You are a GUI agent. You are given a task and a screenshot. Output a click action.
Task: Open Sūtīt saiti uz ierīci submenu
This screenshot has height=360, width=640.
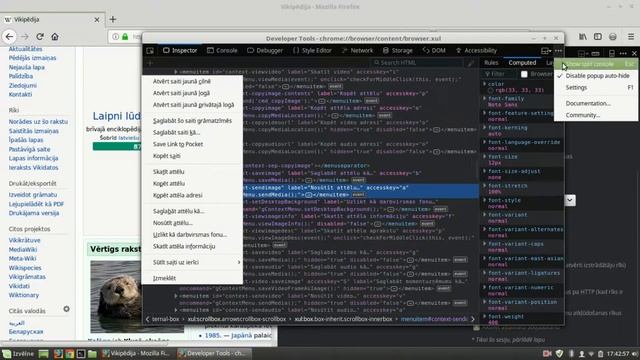click(192, 262)
